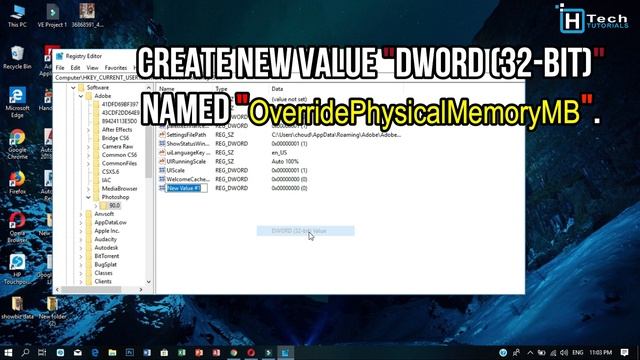Viewport: 640px width, 360px height.
Task: Click the Registry Editor title bar icon
Action: click(x=60, y=56)
